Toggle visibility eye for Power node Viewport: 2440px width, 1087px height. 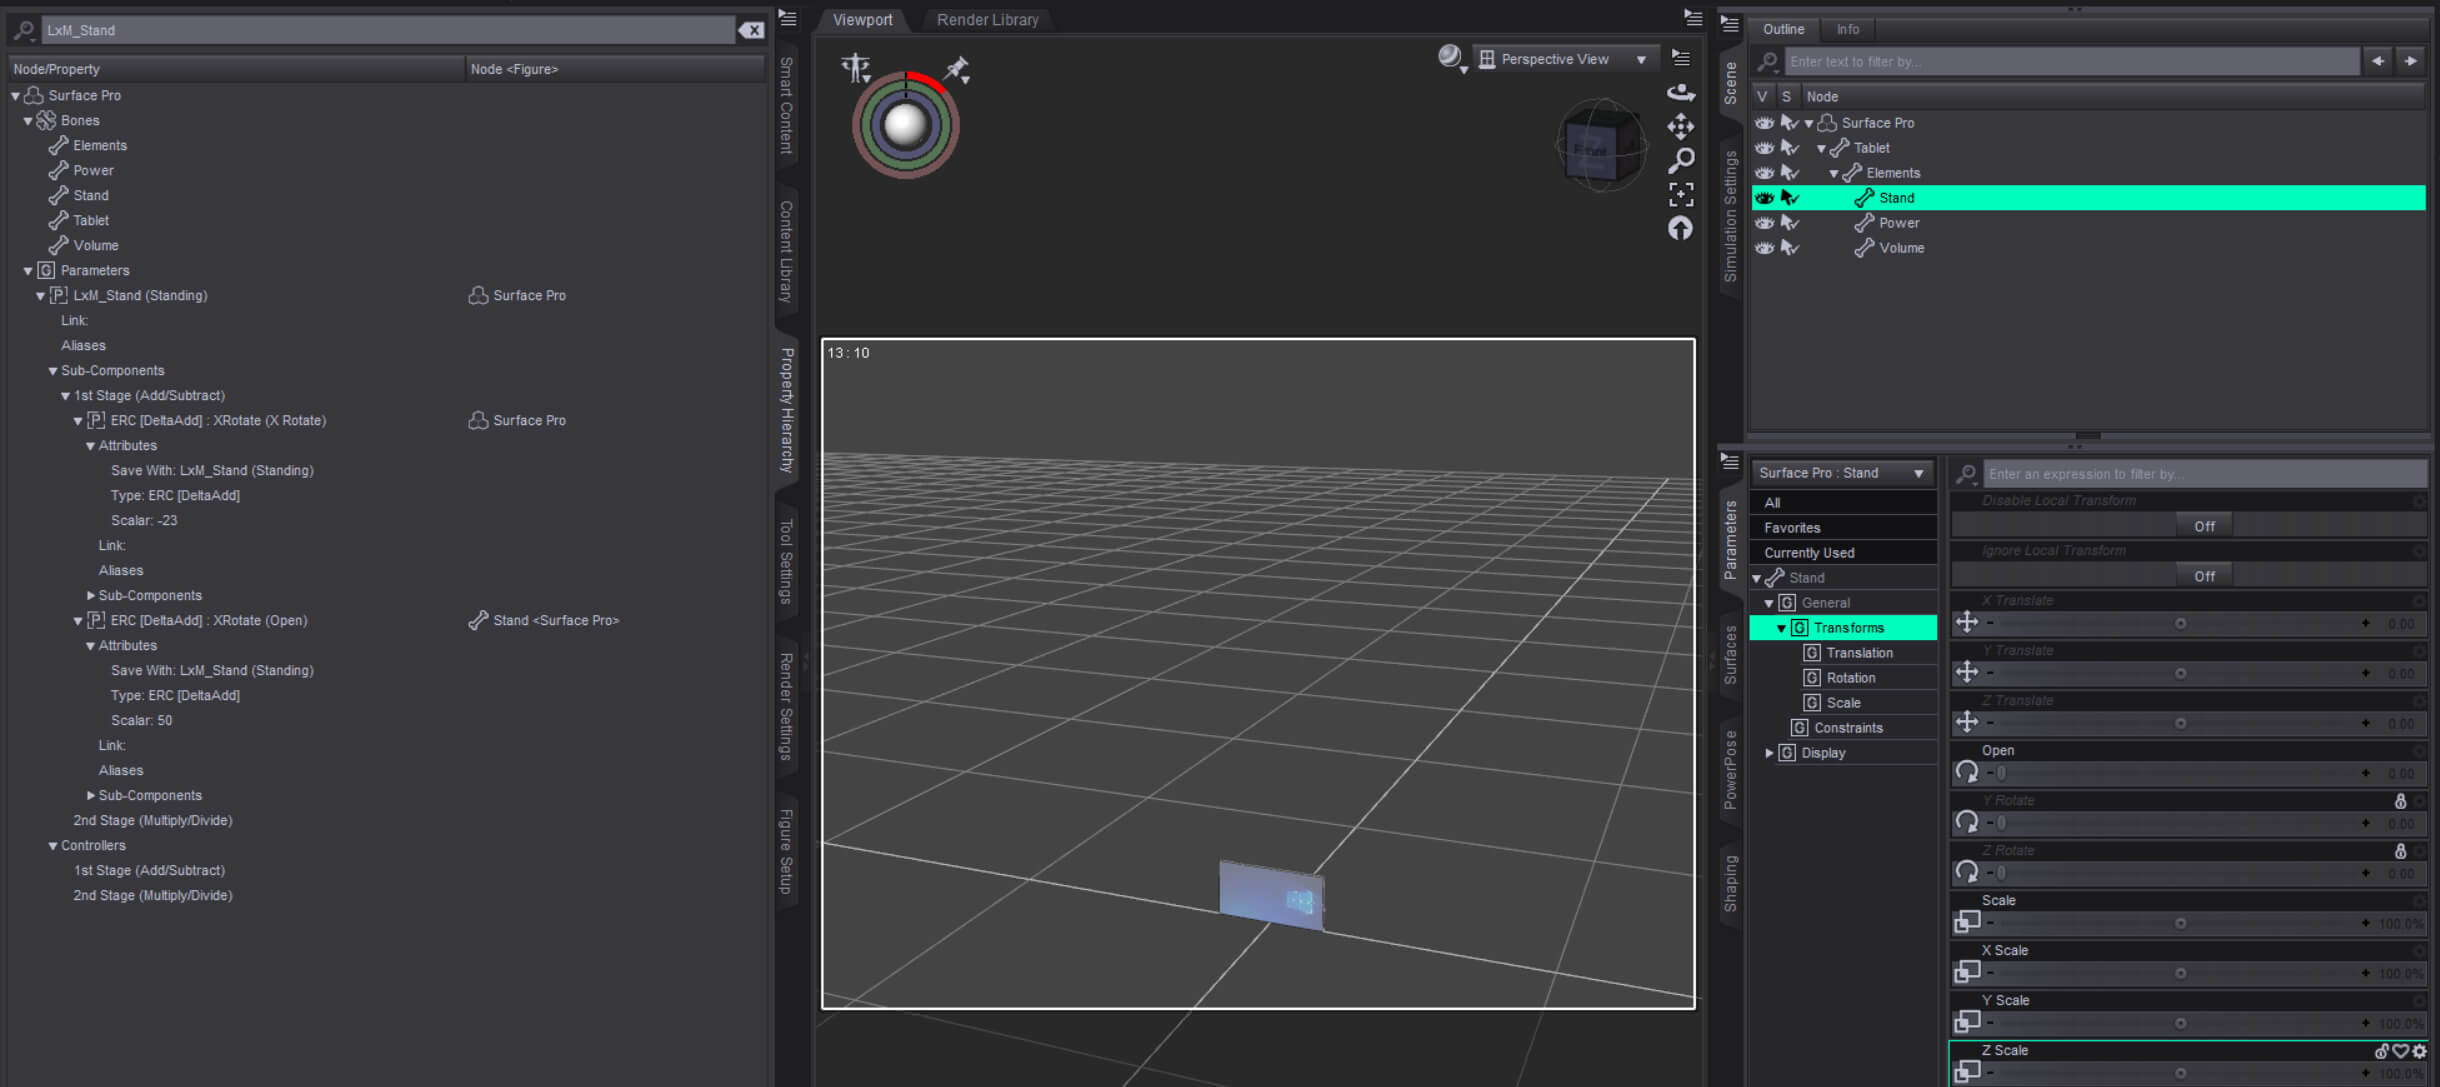click(1765, 223)
